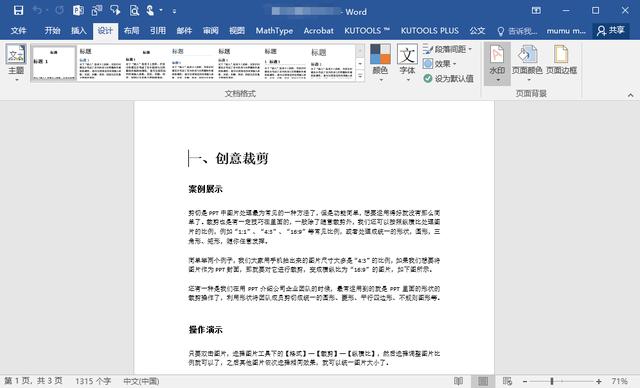This screenshot has width=640, height=388.
Task: Open the 颜色 theme colors dropdown
Action: 380,63
